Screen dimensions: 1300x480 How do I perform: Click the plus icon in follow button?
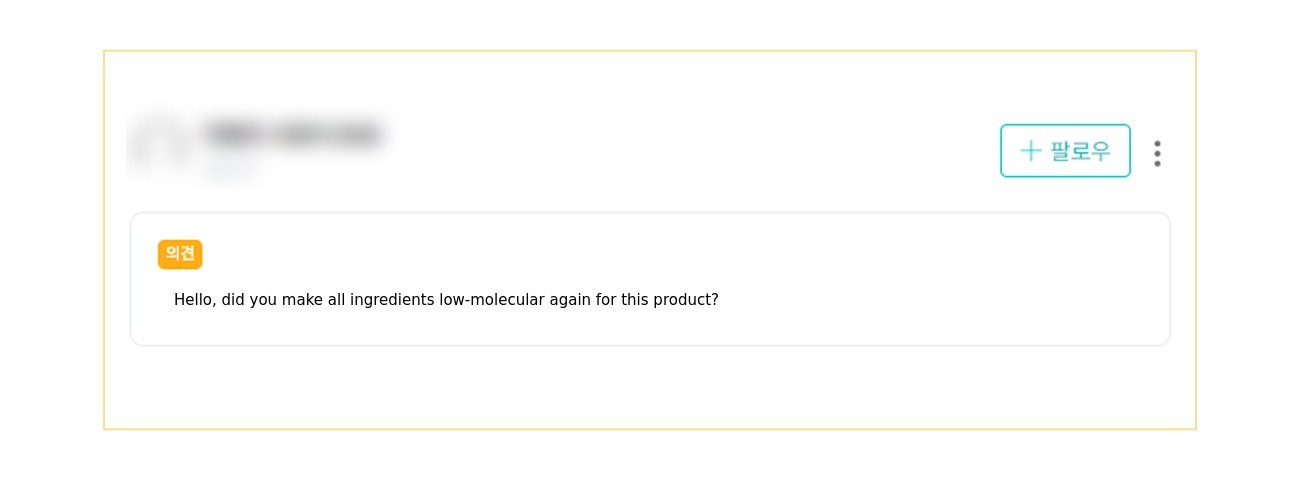[x=1031, y=151]
